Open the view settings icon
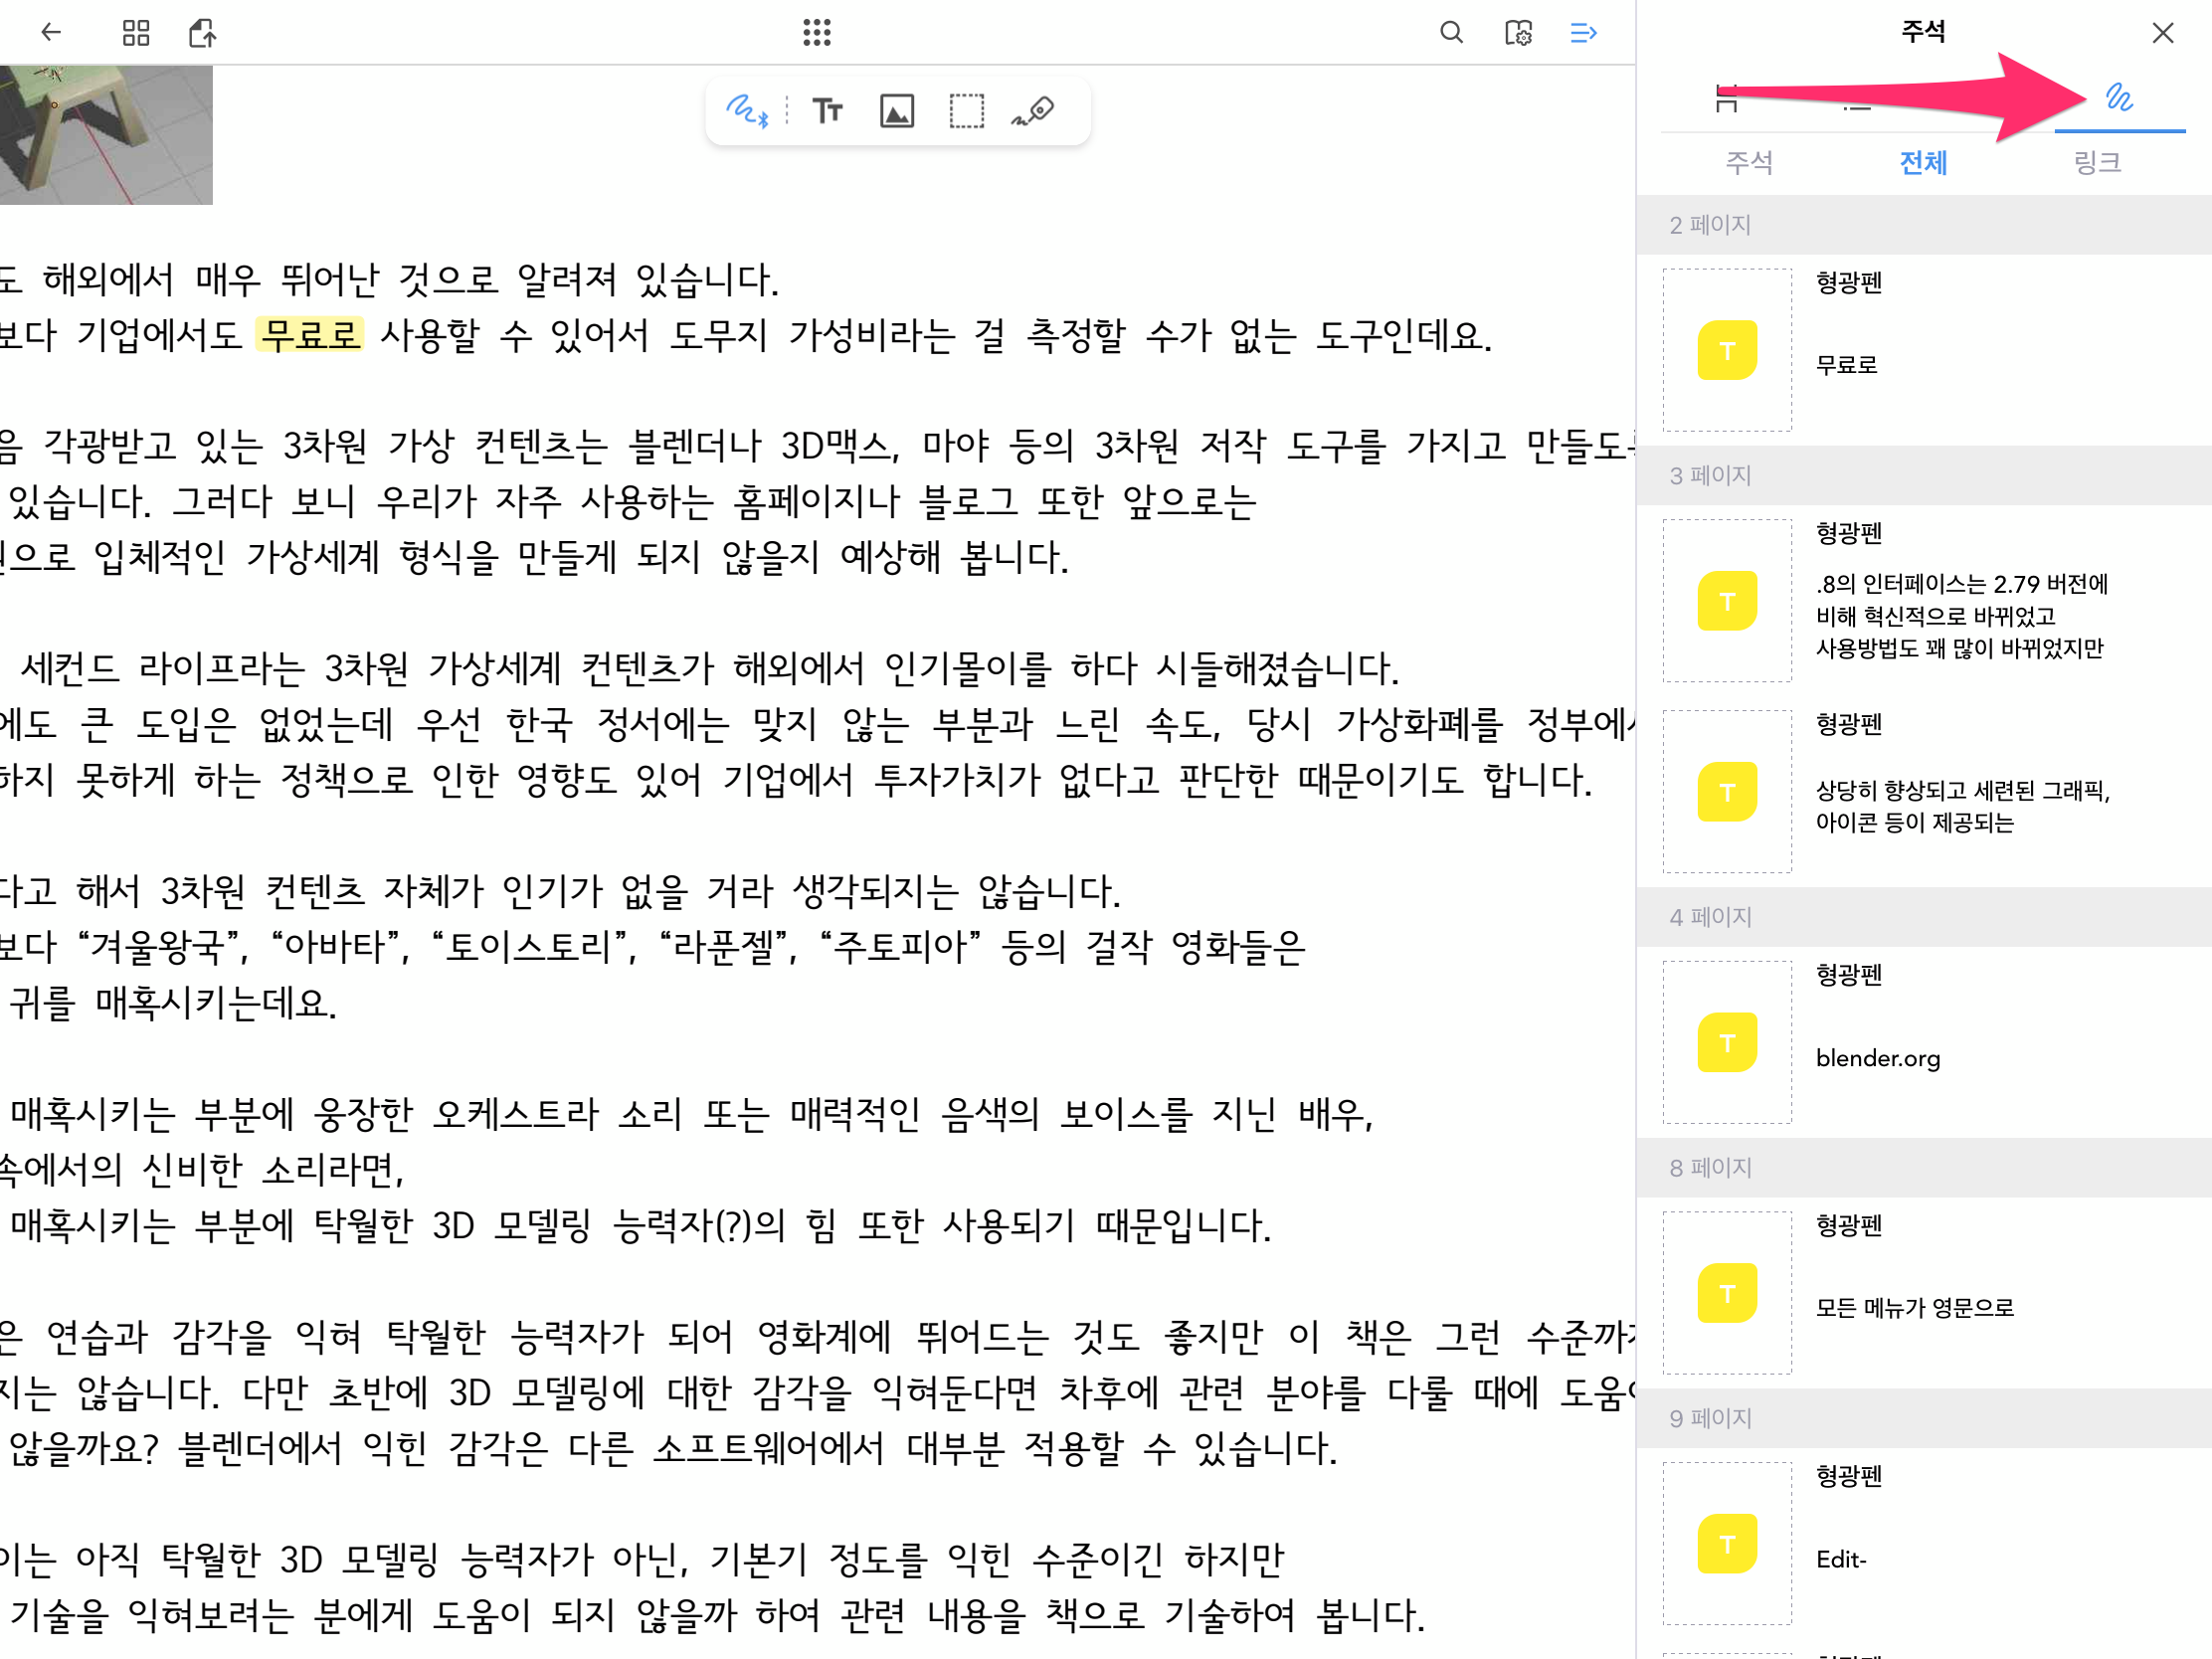Screen dimensions: 2212x1659 1518,32
